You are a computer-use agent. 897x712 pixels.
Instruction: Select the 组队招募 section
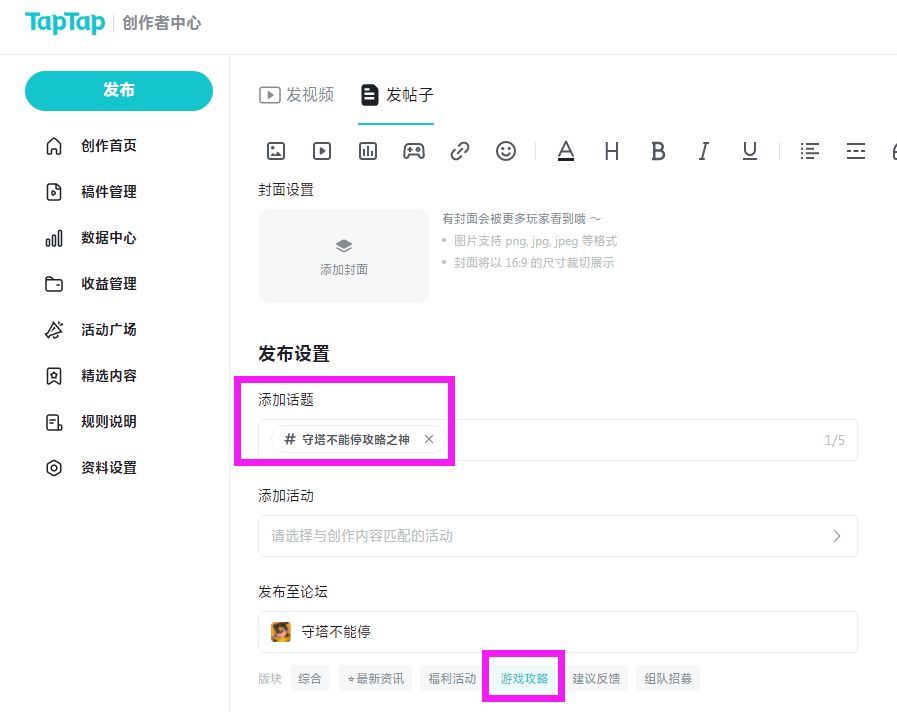click(x=668, y=679)
